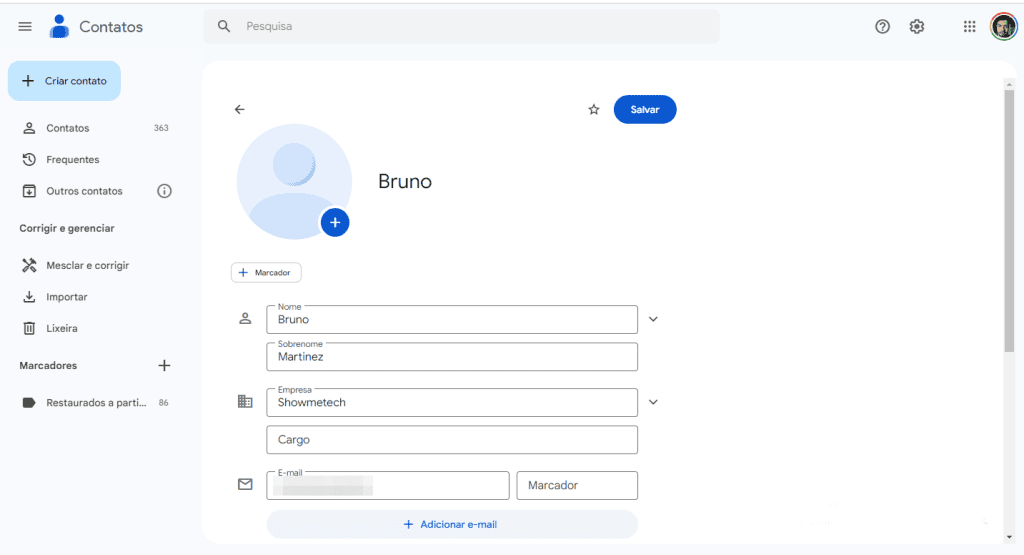1024x555 pixels.
Task: Edit the Nome field with Bruno
Action: tap(452, 319)
